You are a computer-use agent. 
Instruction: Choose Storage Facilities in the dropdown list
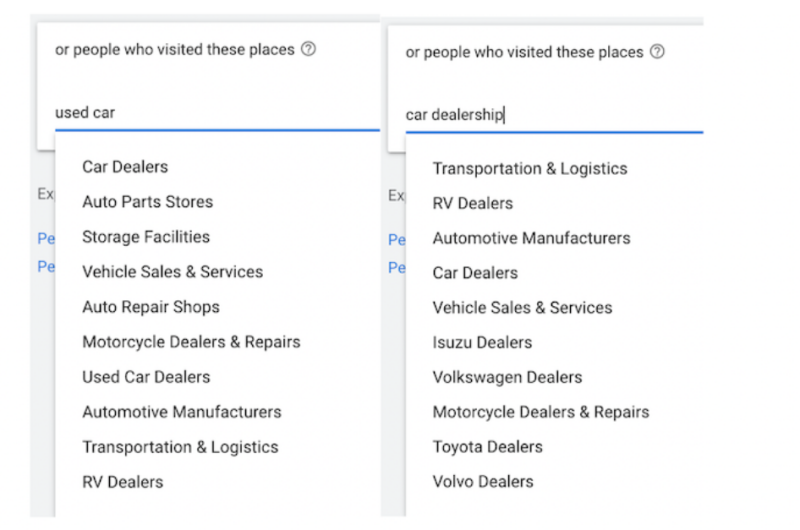click(x=146, y=237)
